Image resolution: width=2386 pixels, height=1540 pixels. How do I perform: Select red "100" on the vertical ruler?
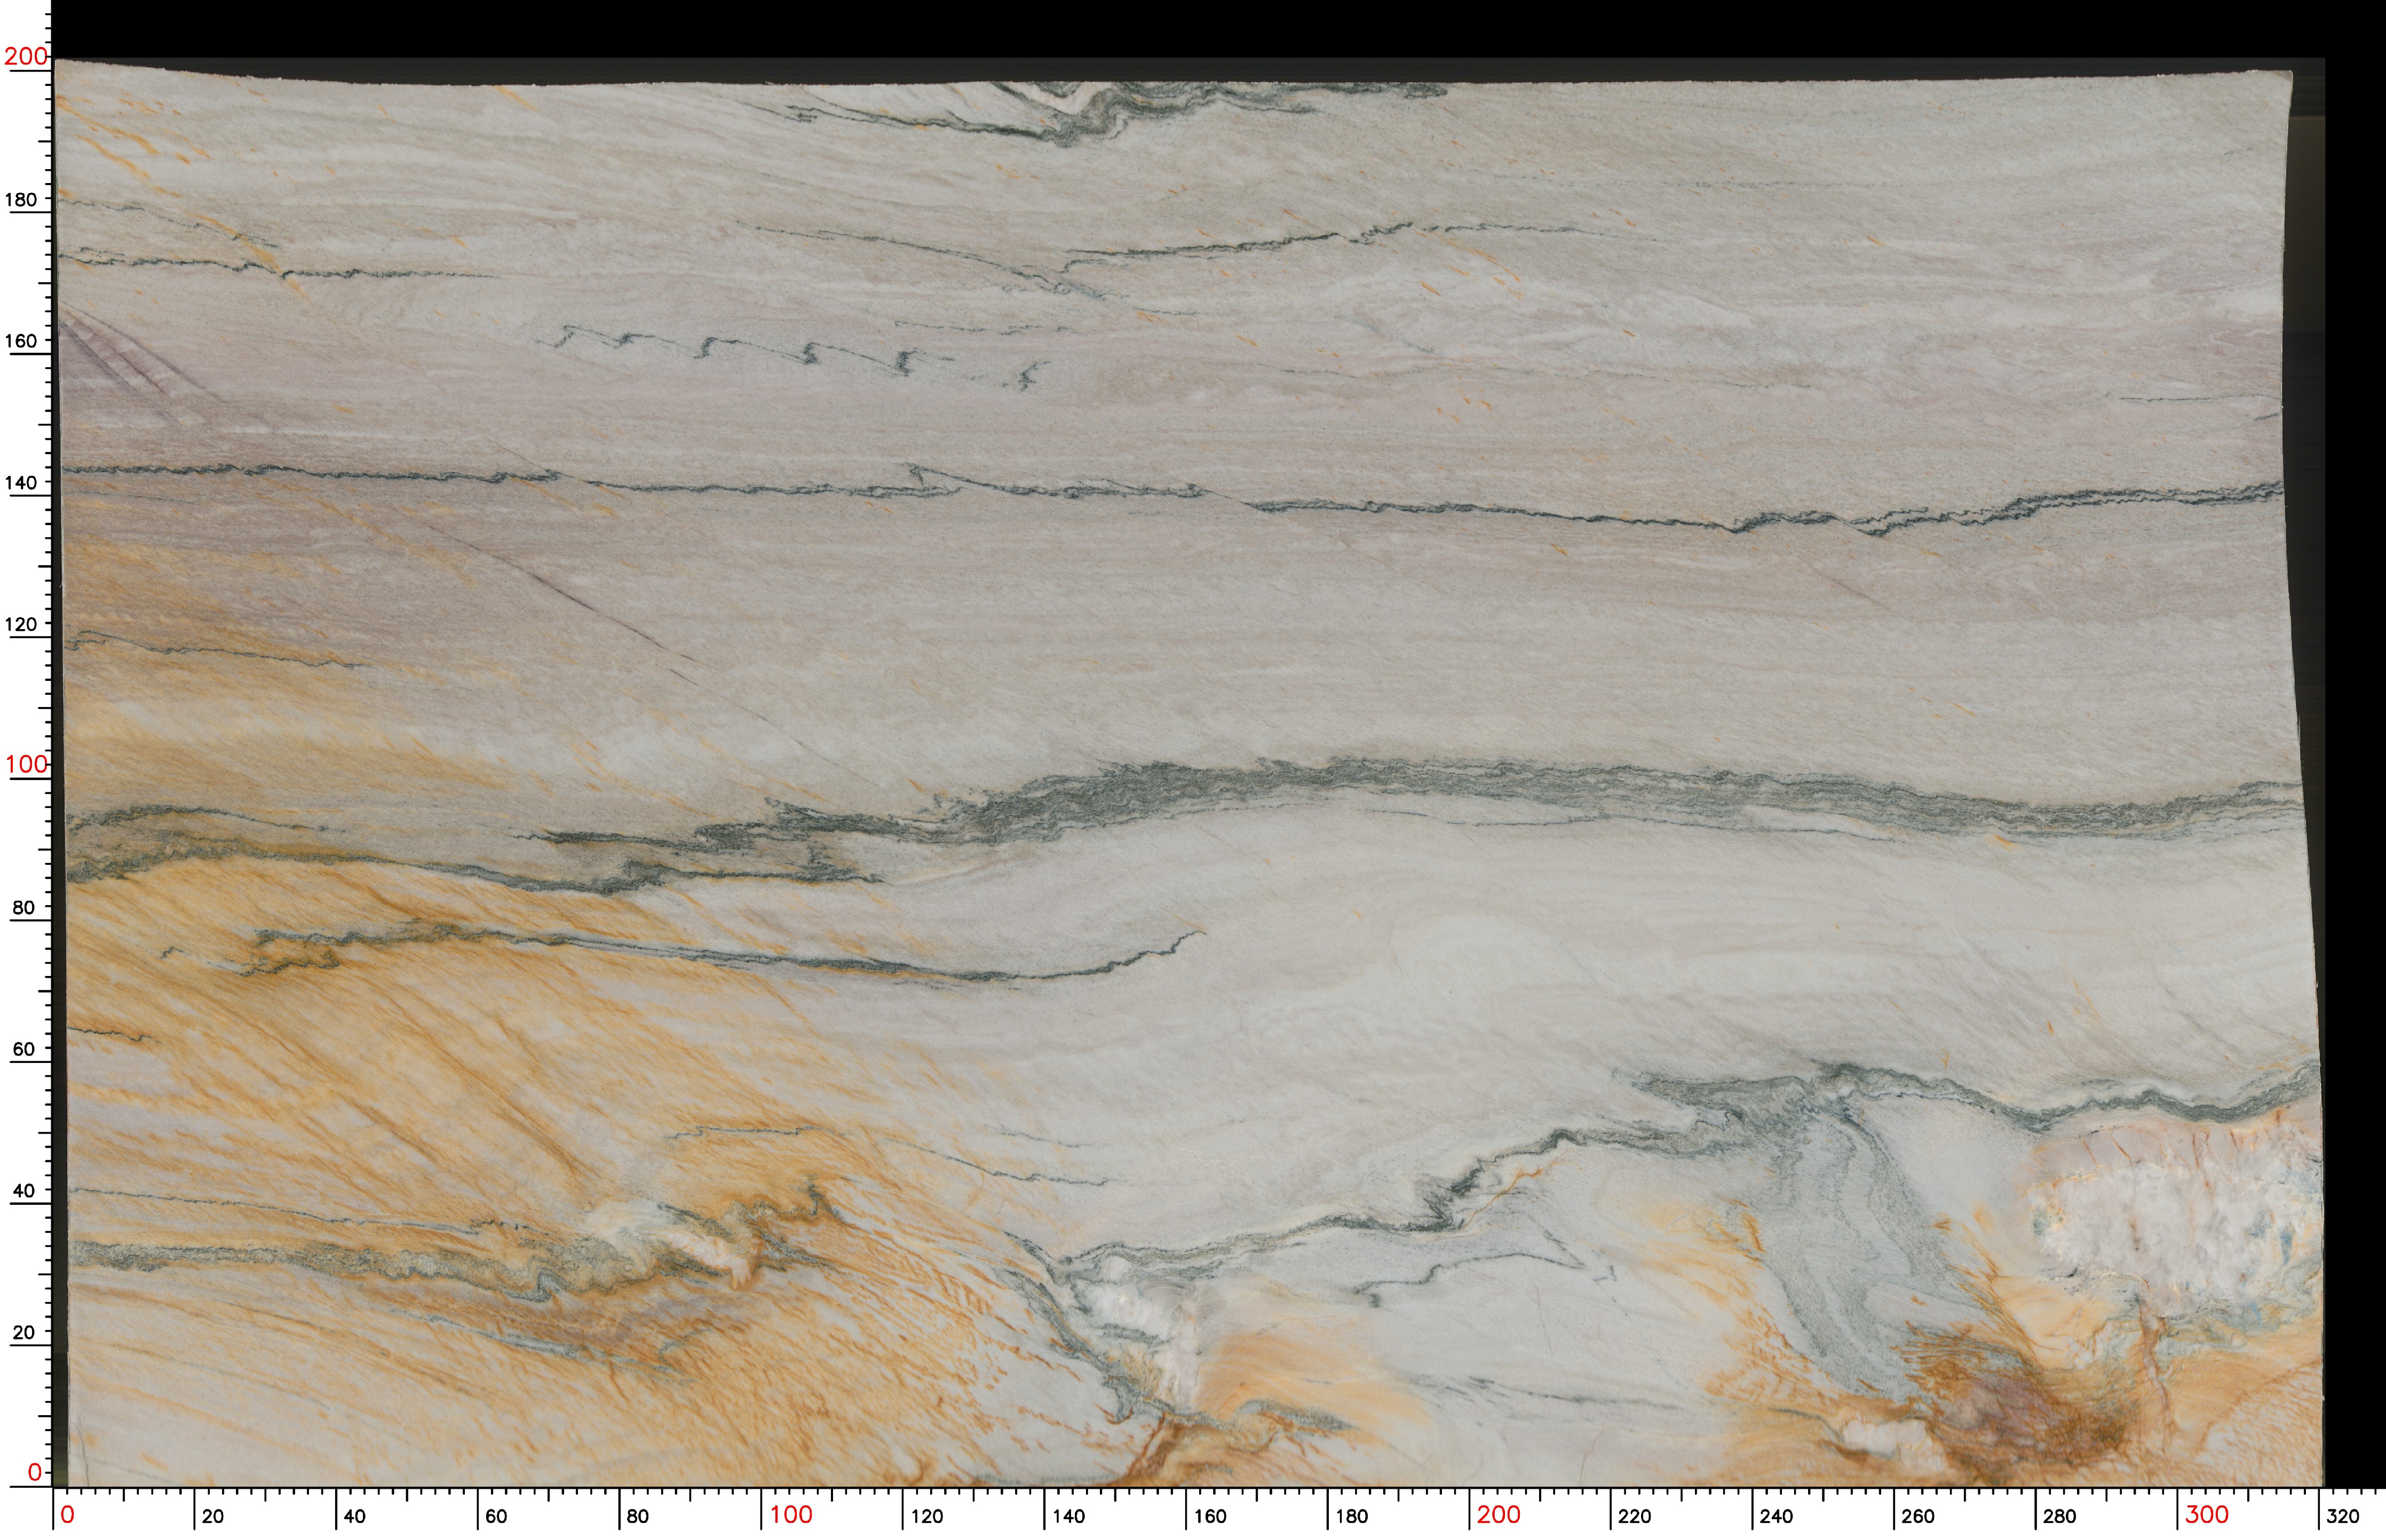pyautogui.click(x=26, y=765)
